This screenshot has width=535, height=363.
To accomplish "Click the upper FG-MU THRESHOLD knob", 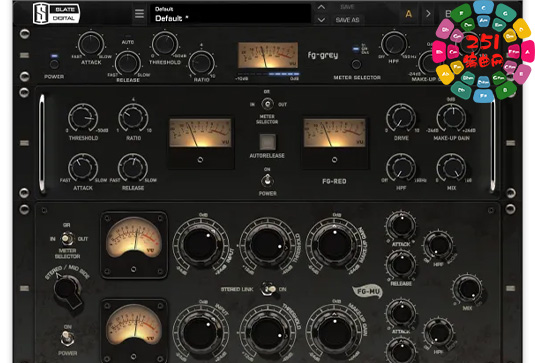I will [x=268, y=245].
